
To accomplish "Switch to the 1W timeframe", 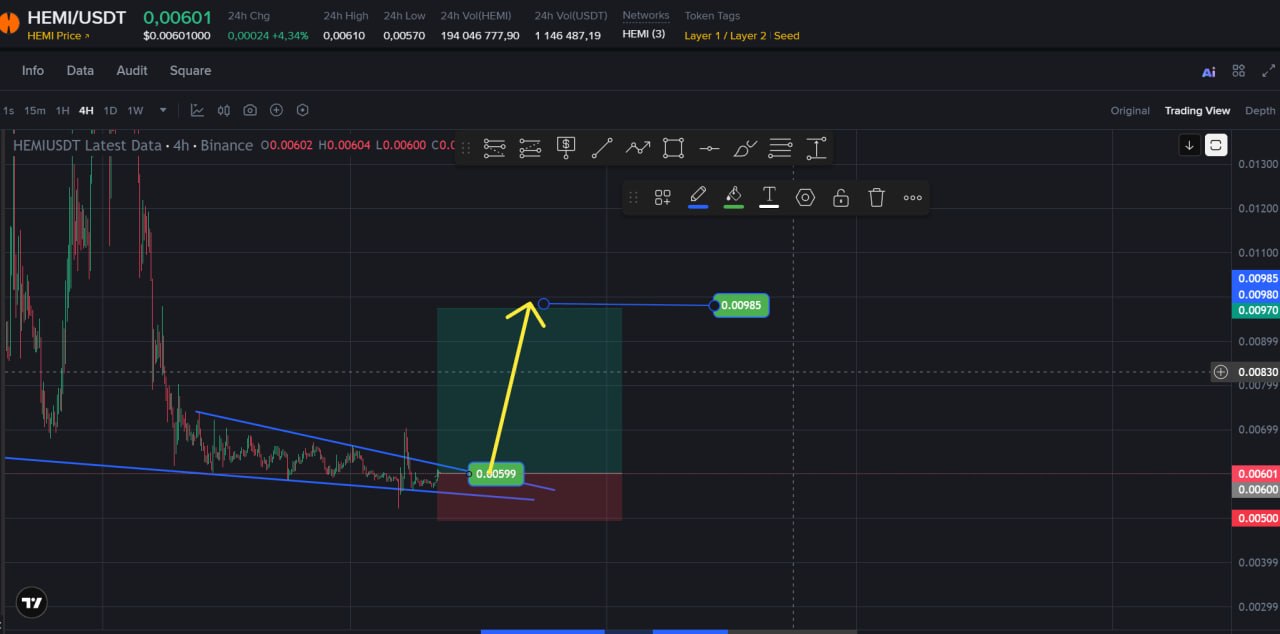I will 135,110.
